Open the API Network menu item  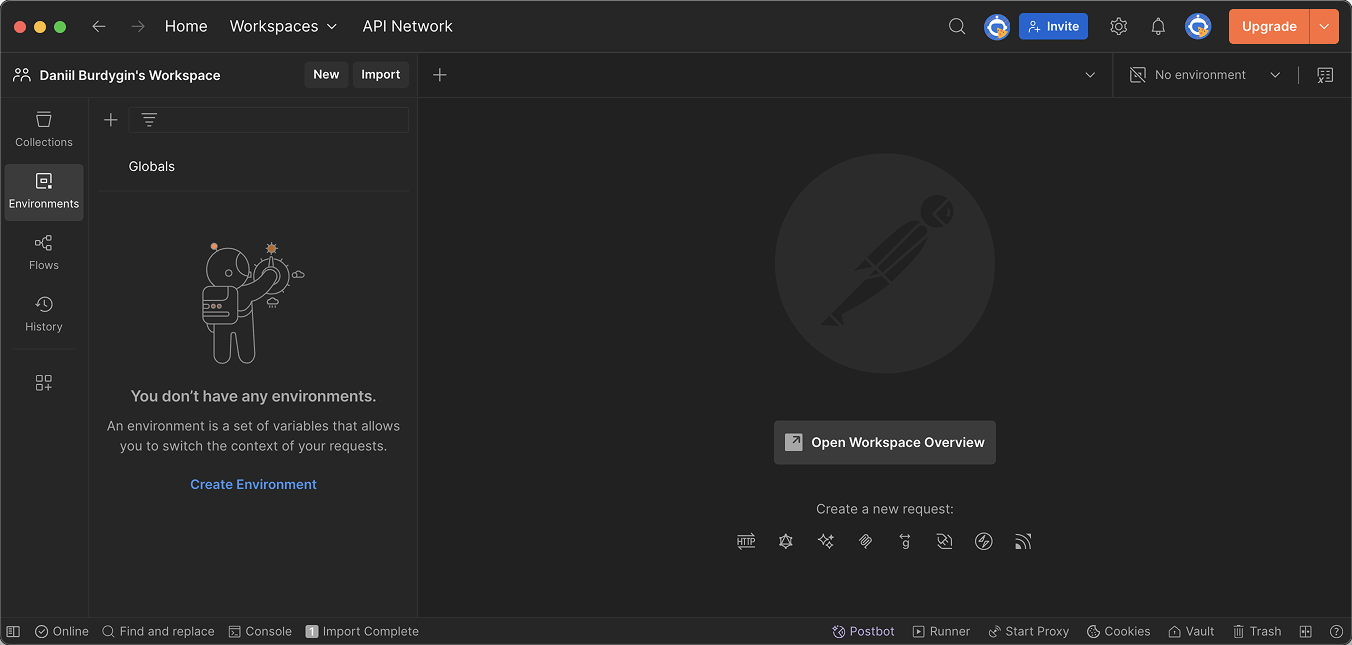point(407,26)
